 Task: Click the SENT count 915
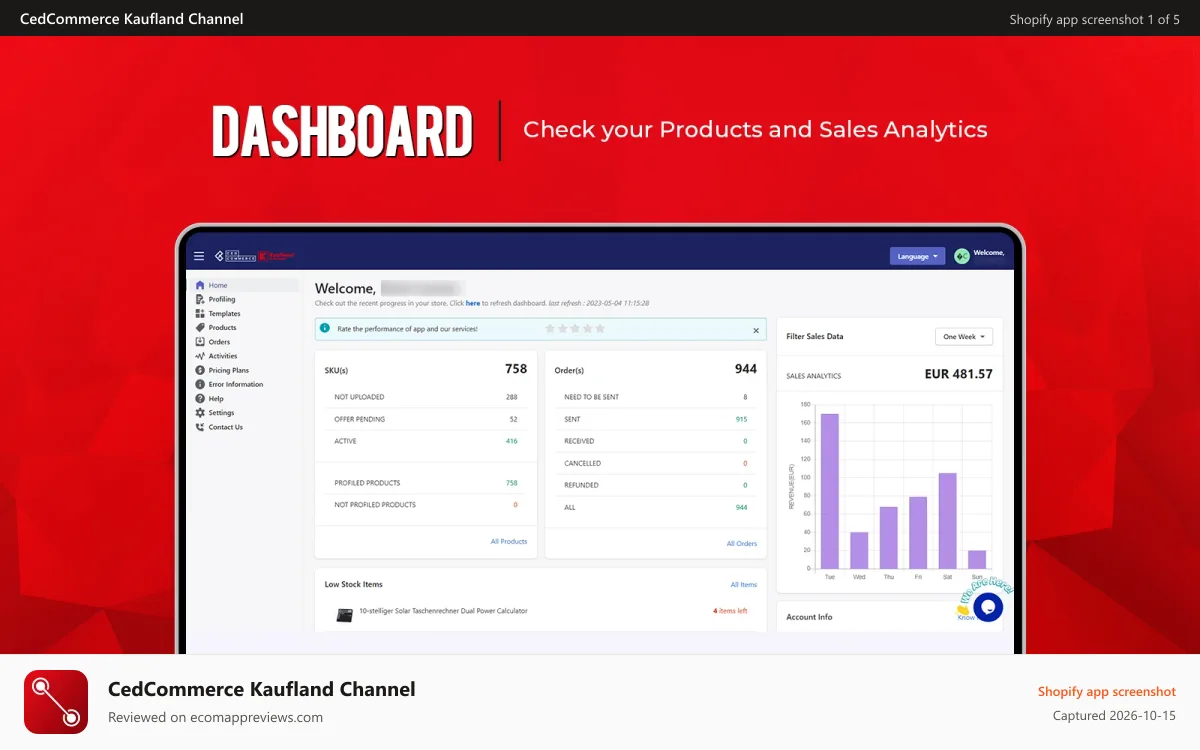click(741, 419)
